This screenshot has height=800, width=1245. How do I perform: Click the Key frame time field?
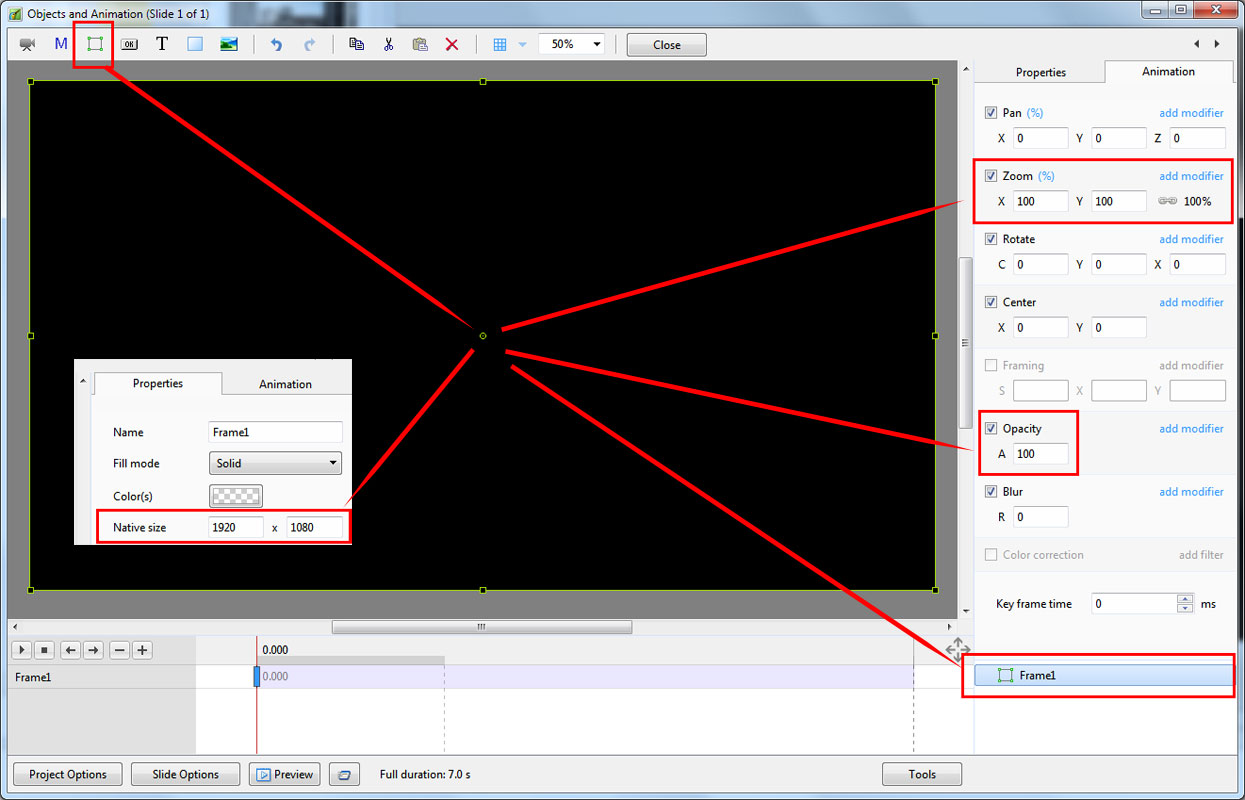pos(1134,604)
